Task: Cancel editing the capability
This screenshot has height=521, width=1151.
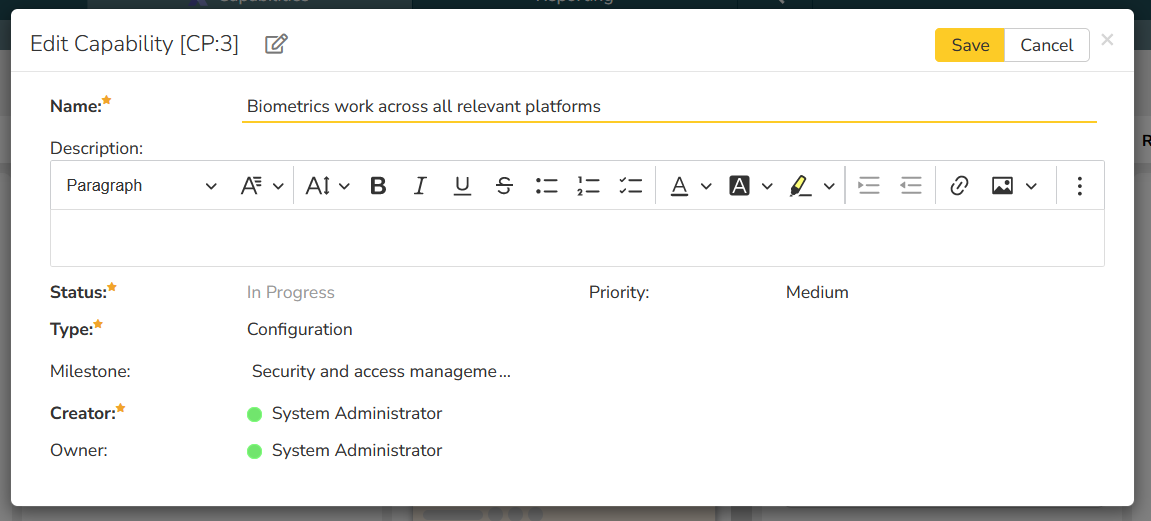Action: (x=1046, y=45)
